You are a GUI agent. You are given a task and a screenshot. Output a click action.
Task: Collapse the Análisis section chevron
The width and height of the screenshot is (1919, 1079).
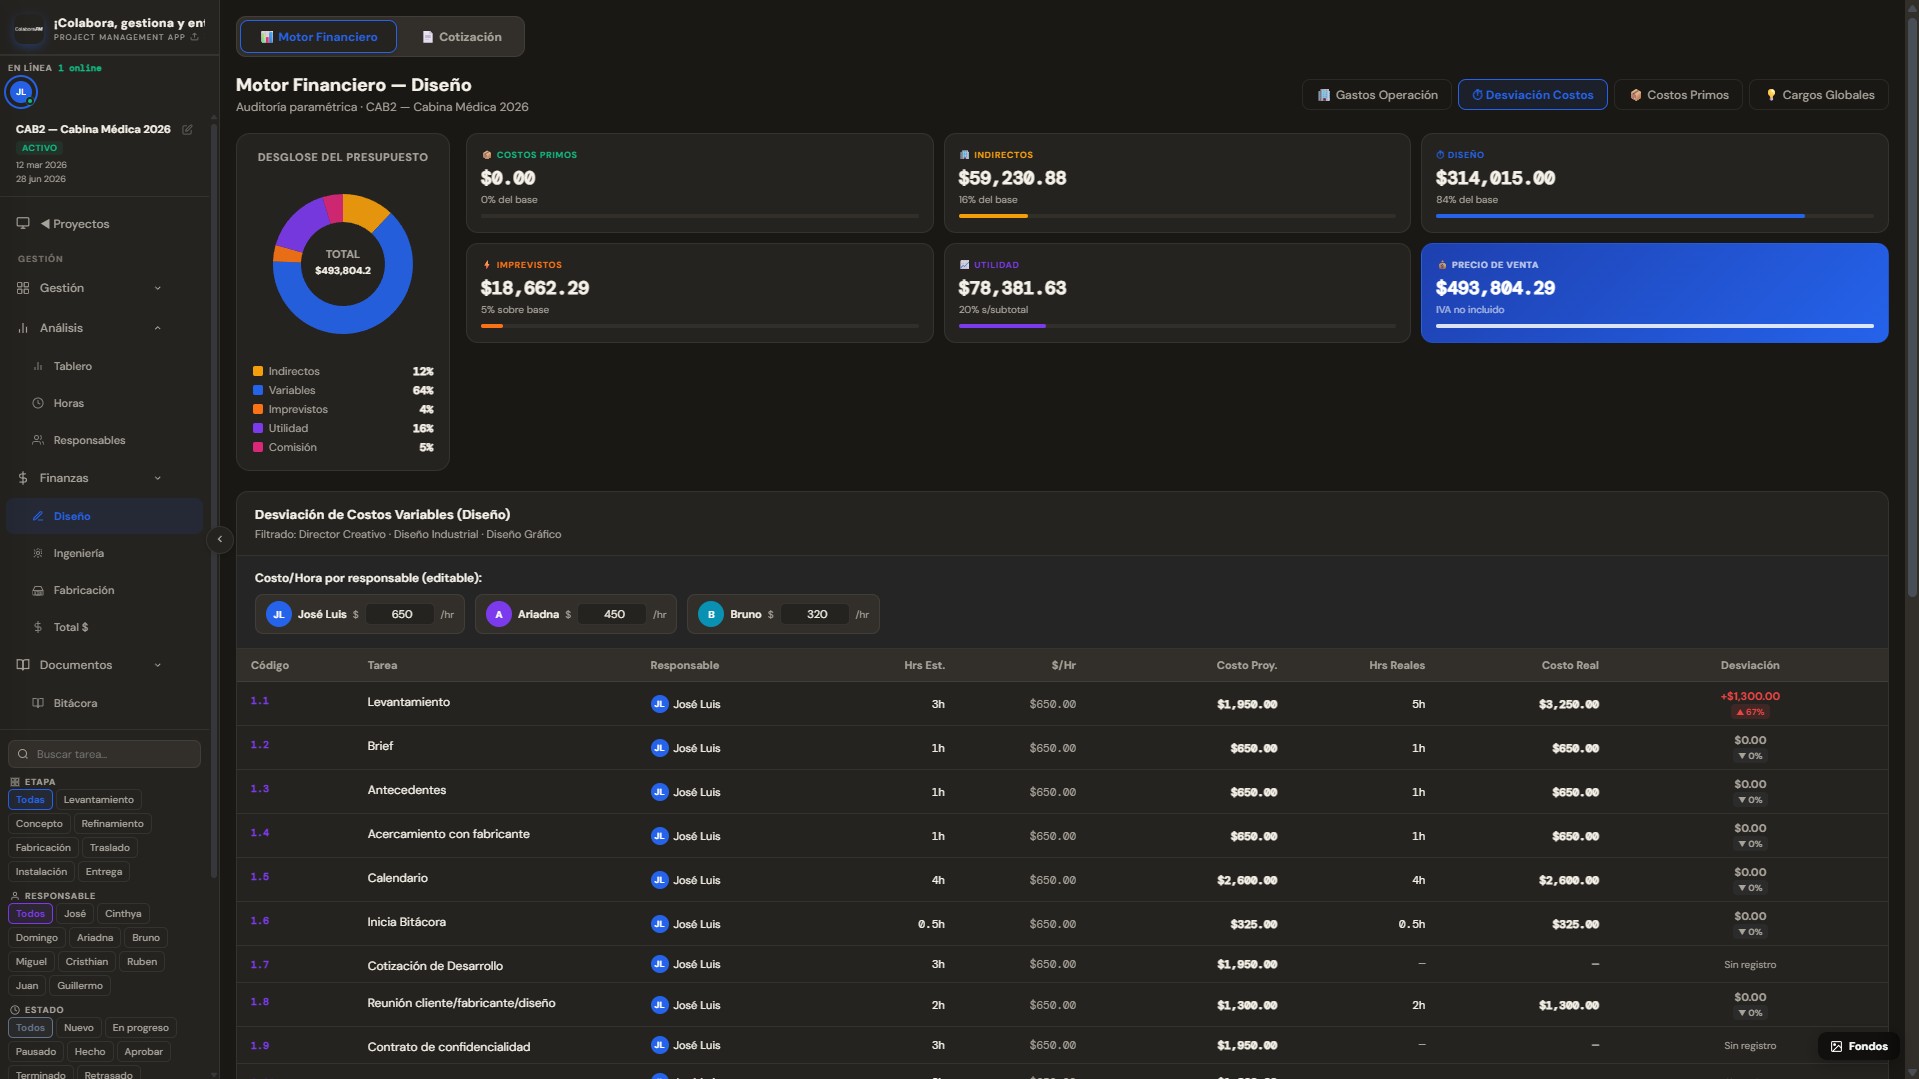click(157, 329)
